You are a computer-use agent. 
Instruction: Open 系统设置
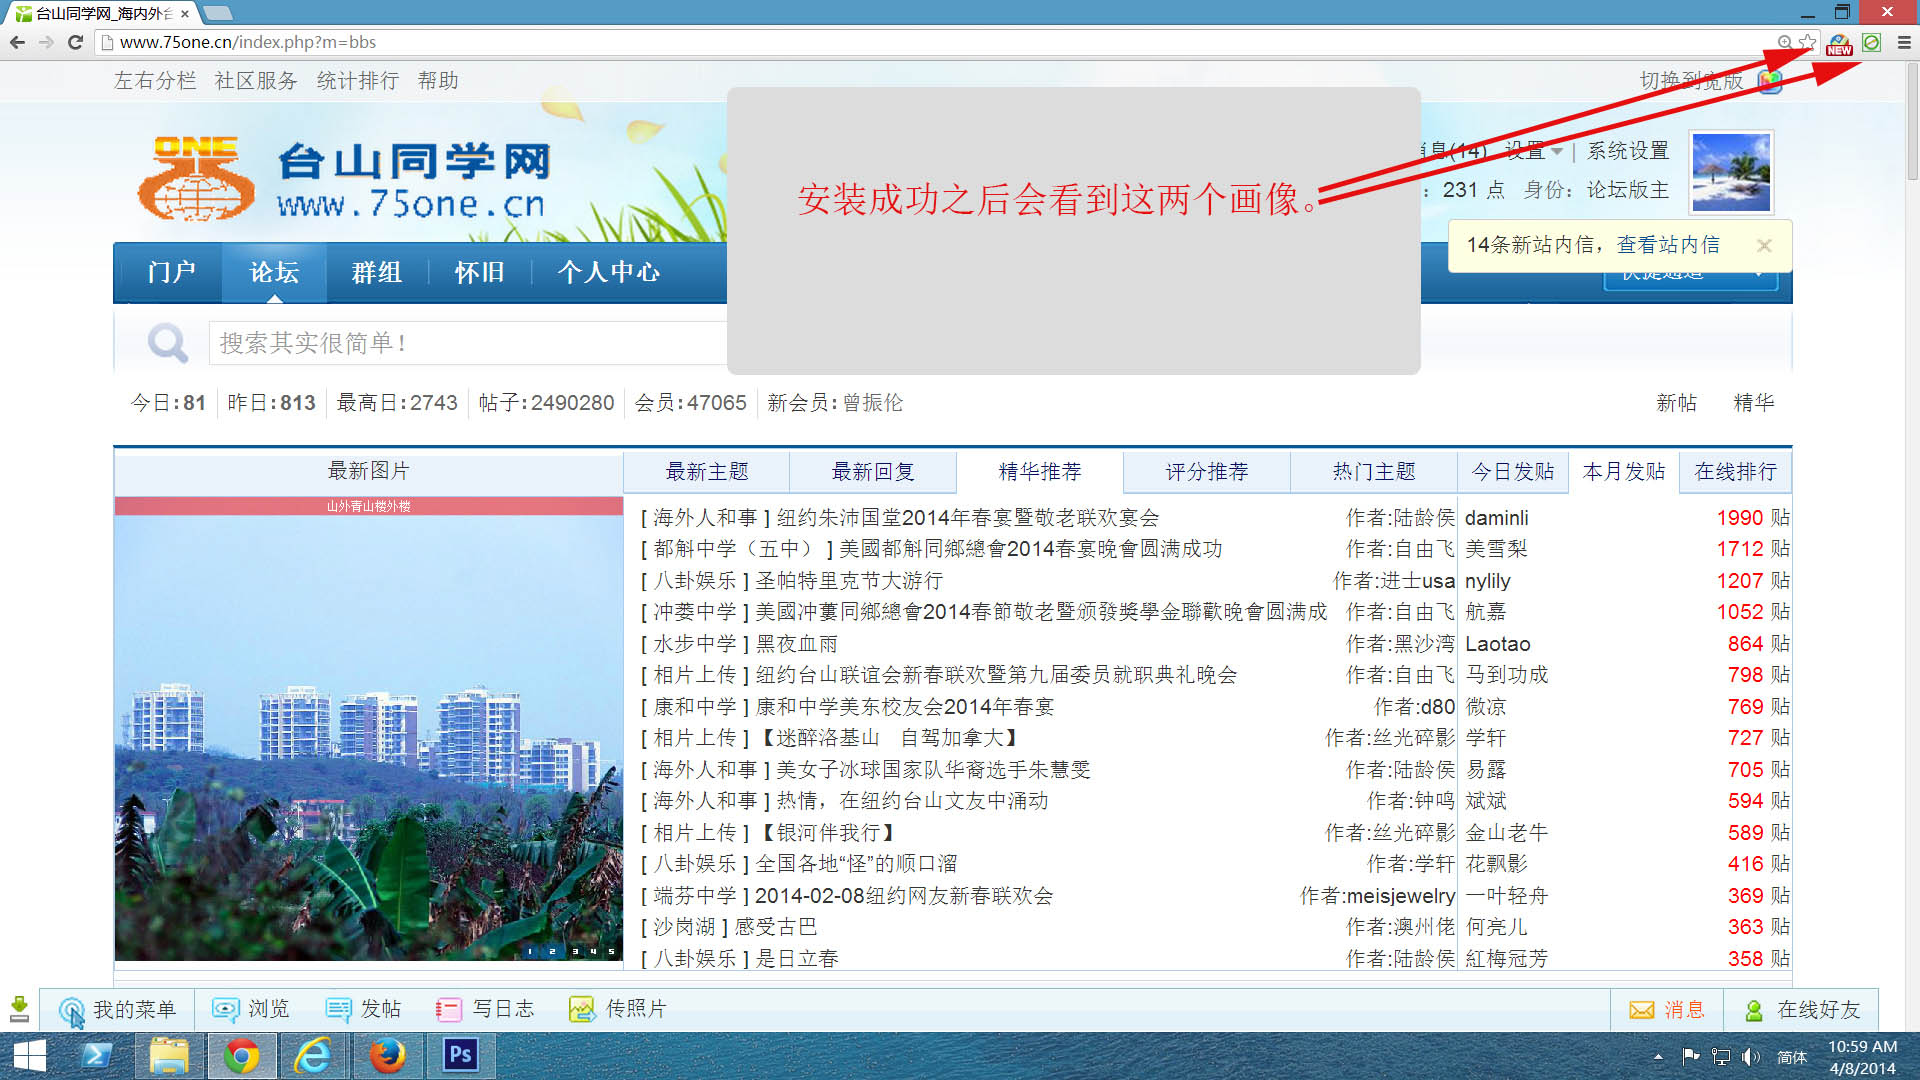pyautogui.click(x=1628, y=151)
